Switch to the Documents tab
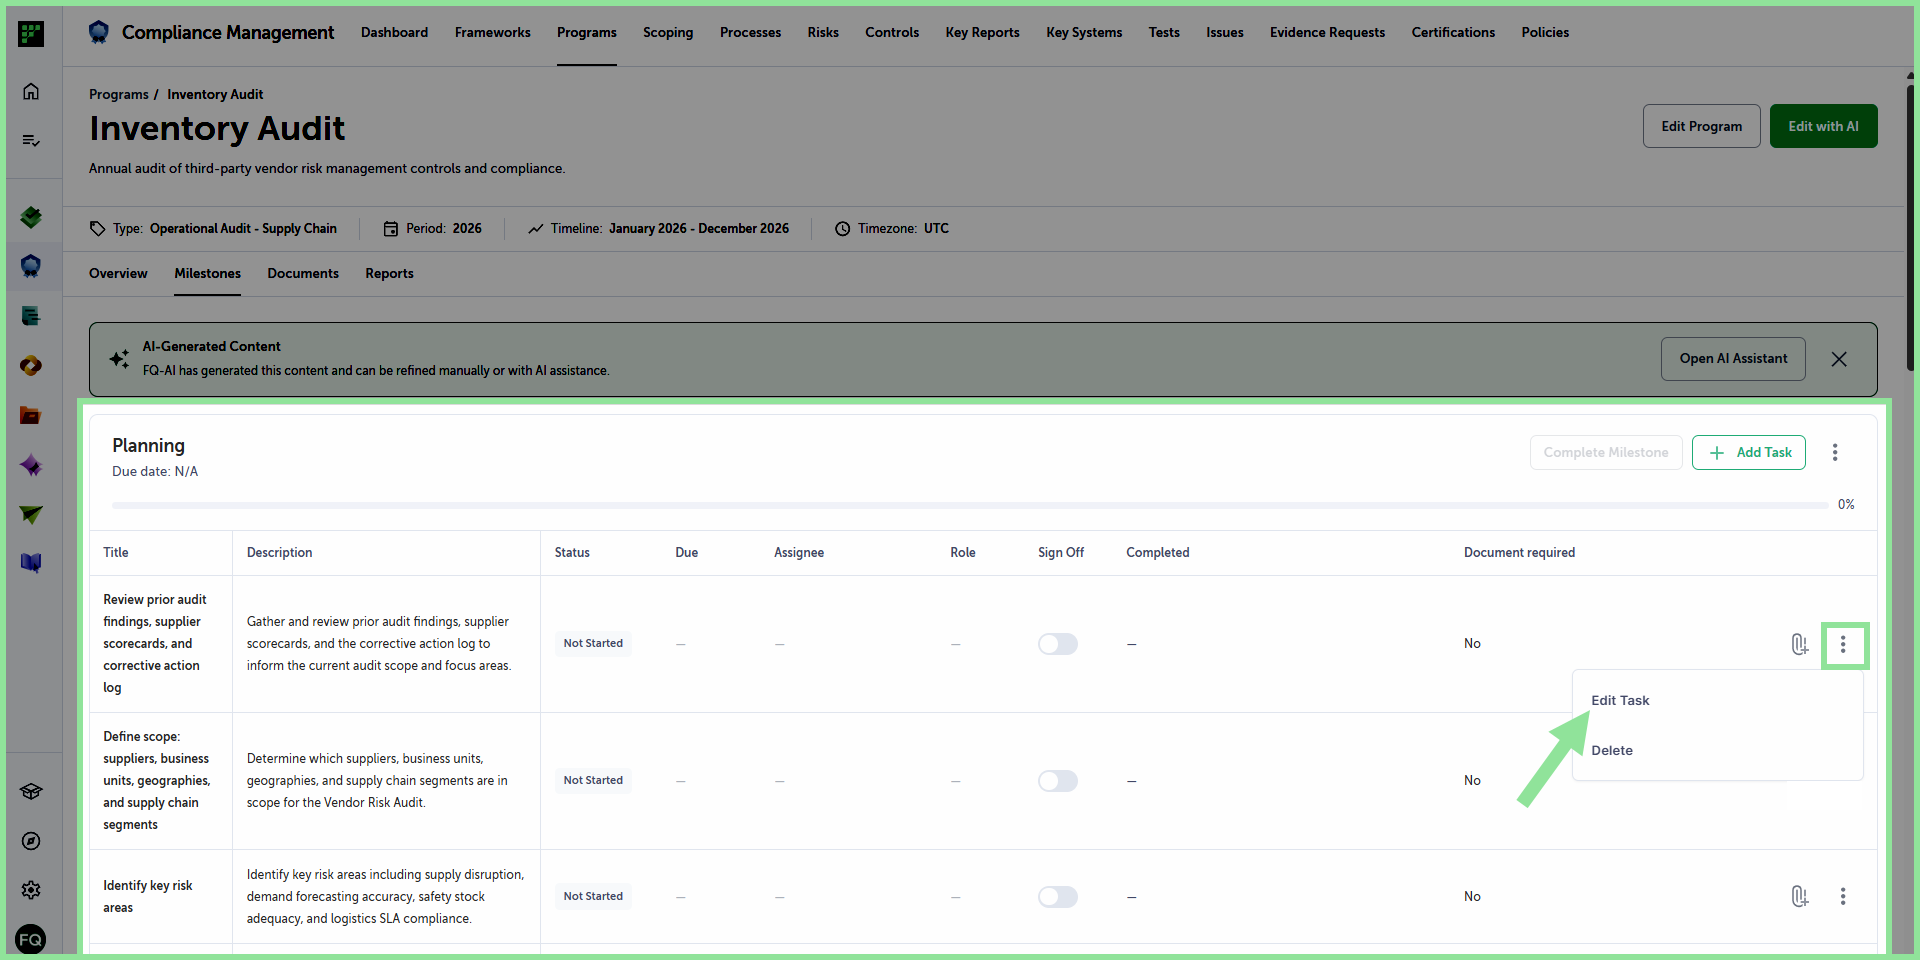This screenshot has height=960, width=1920. pyautogui.click(x=303, y=273)
